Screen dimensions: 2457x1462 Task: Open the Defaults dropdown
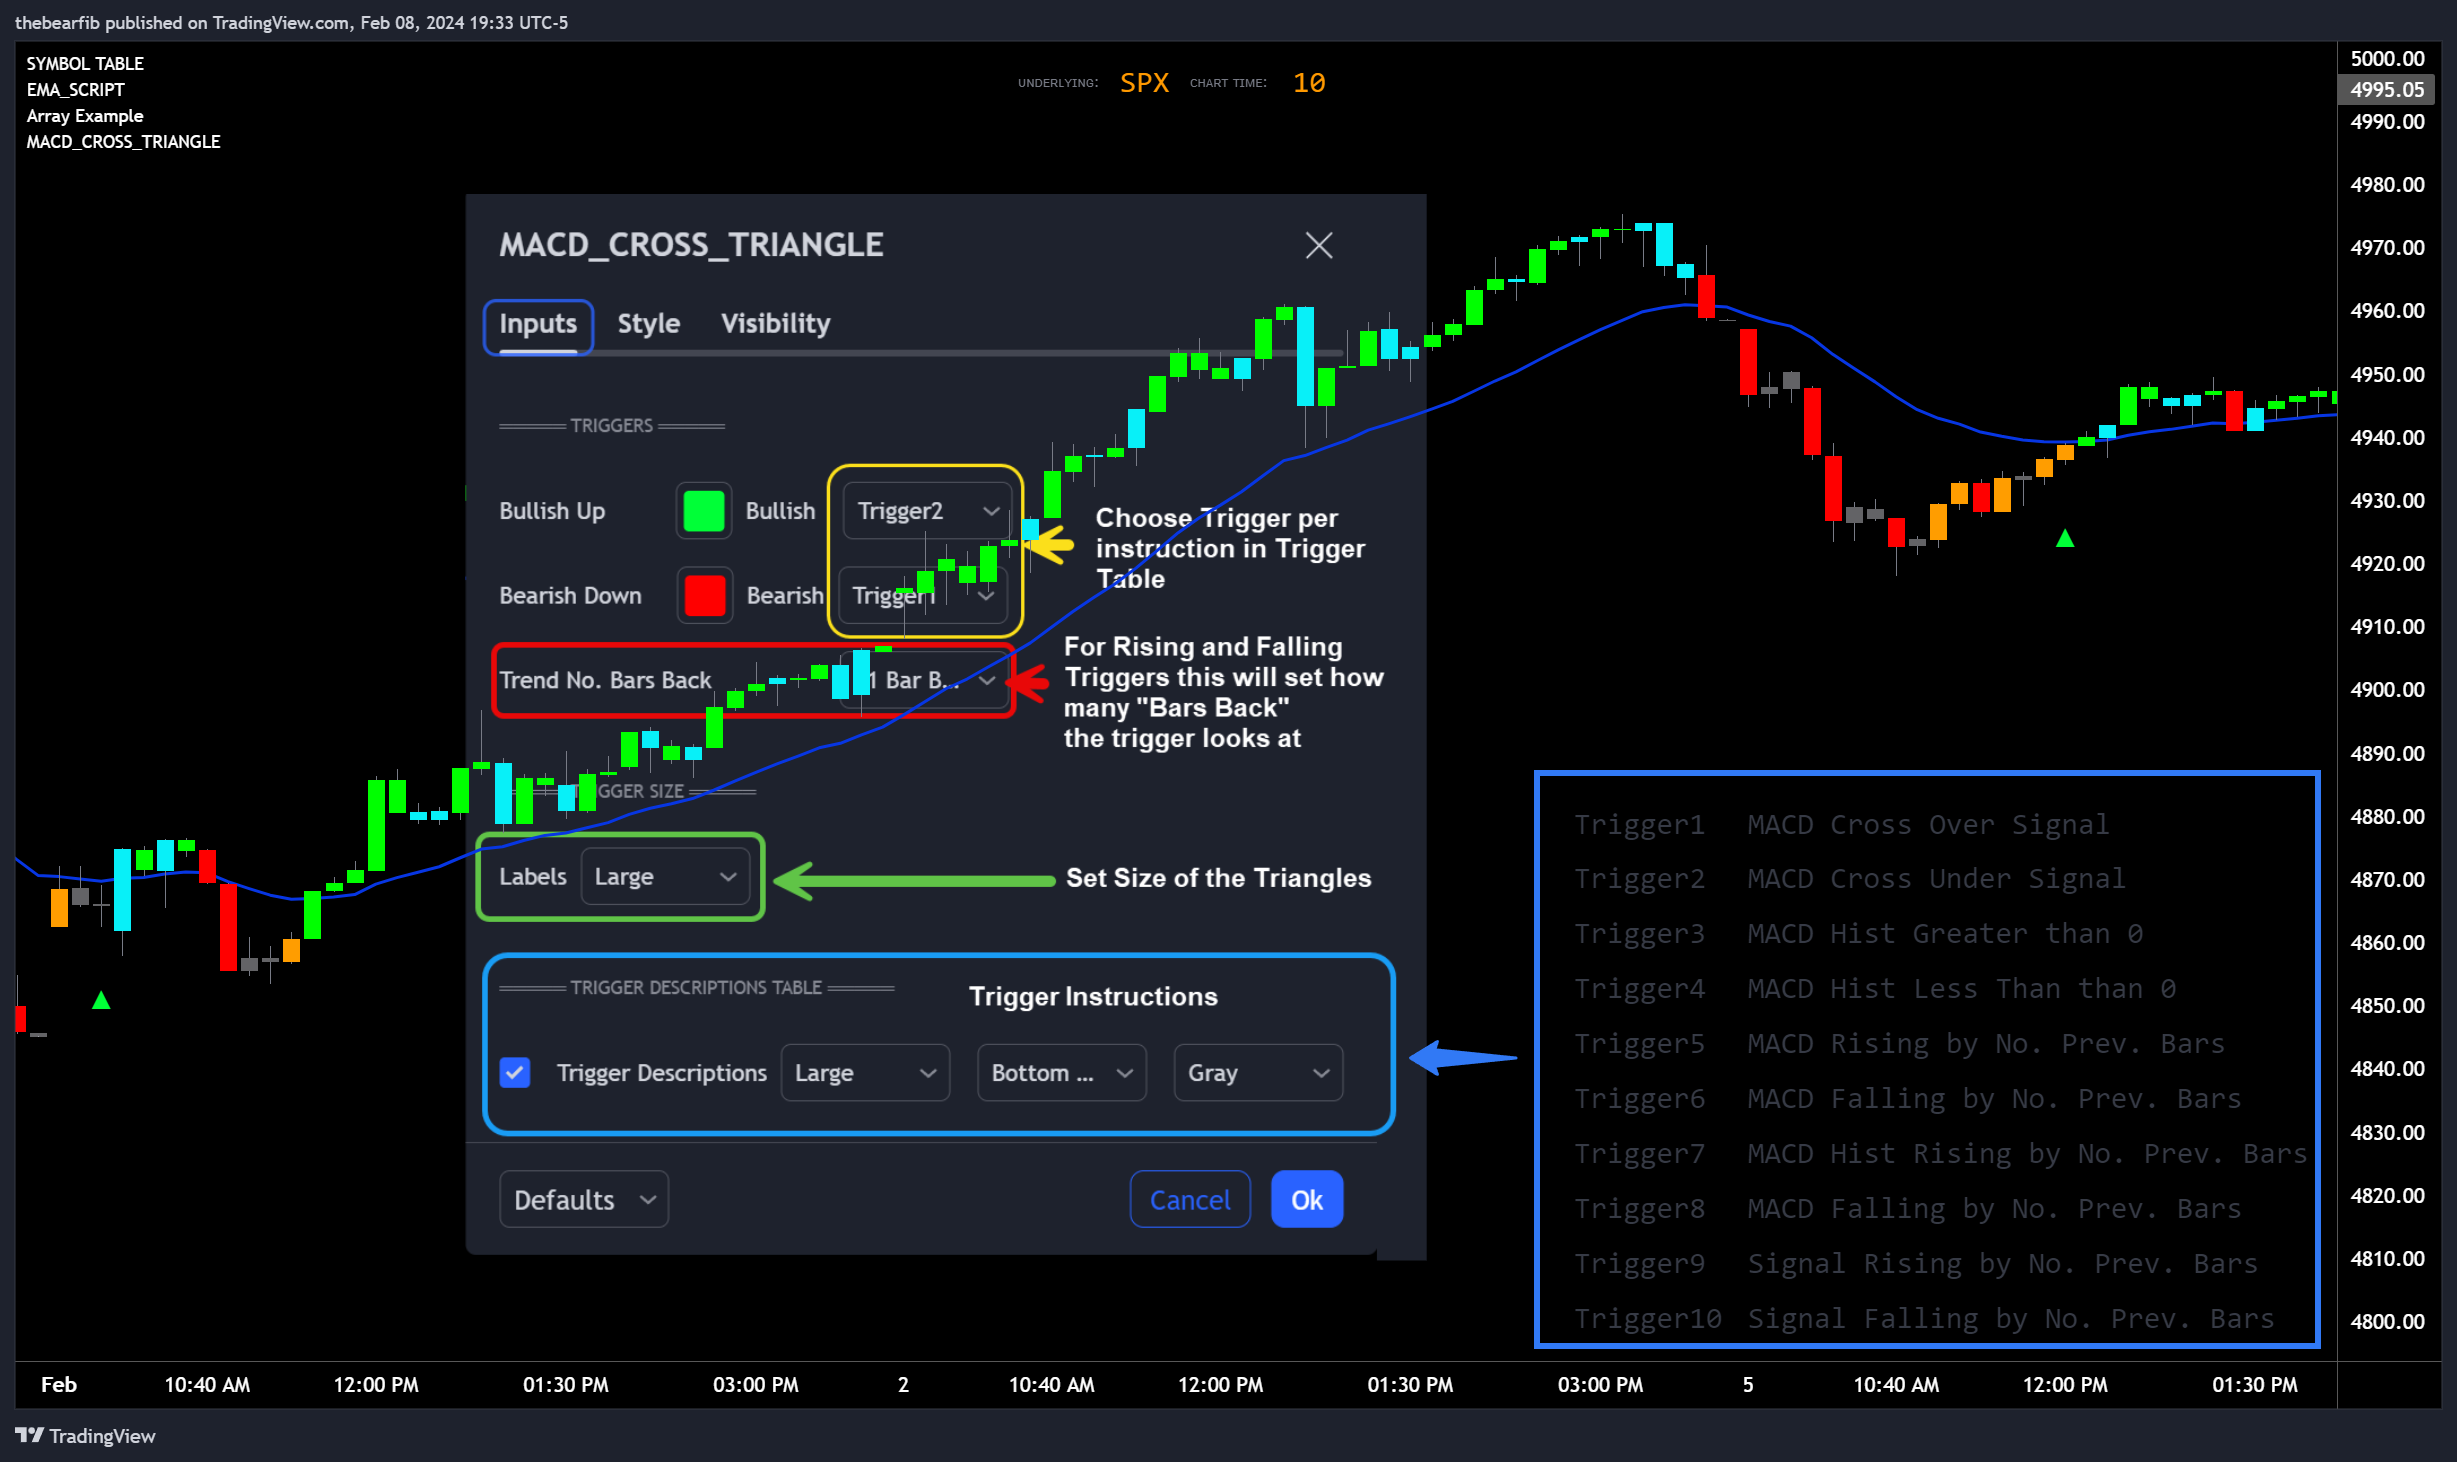[584, 1199]
